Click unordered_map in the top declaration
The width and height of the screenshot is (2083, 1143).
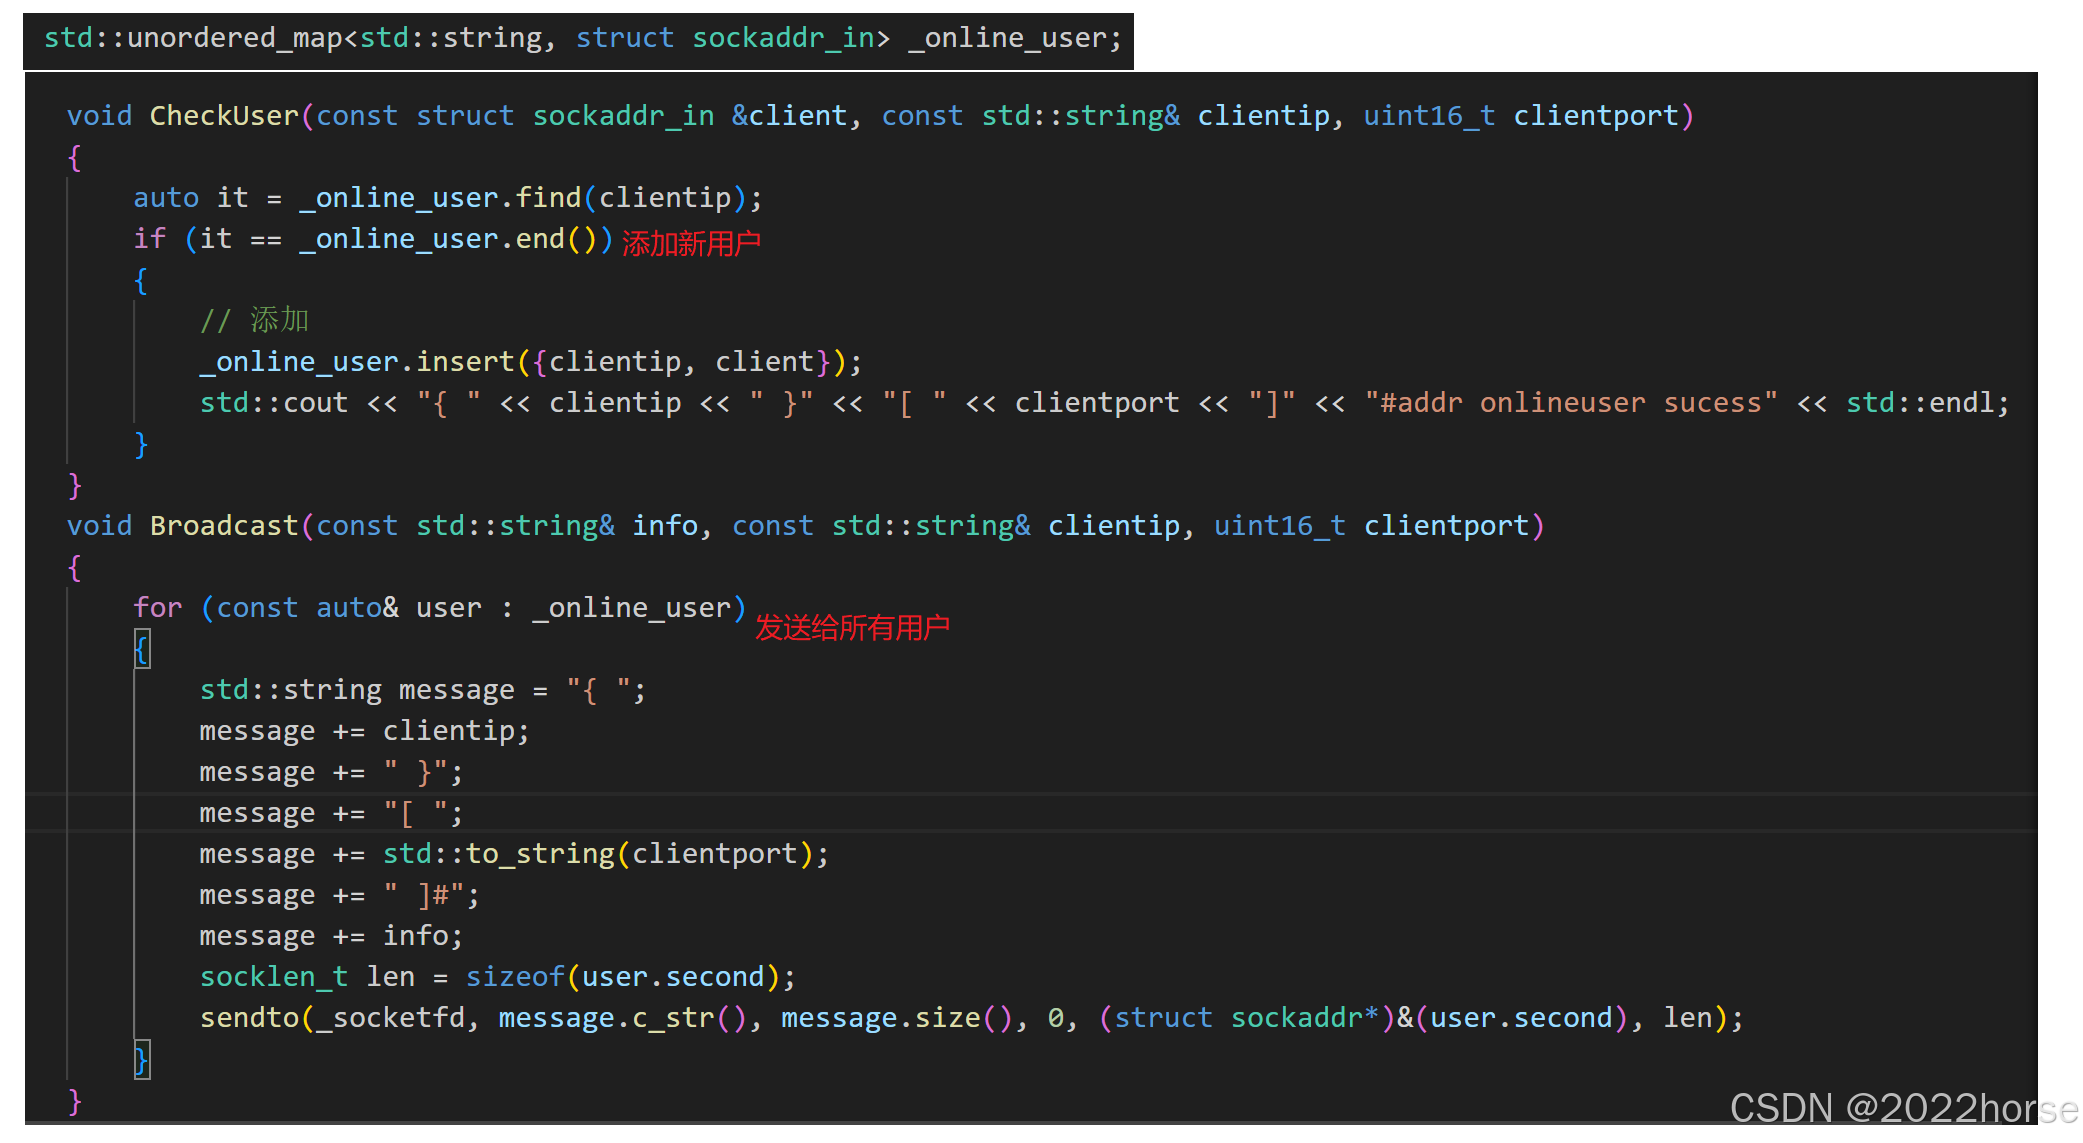pos(234,38)
